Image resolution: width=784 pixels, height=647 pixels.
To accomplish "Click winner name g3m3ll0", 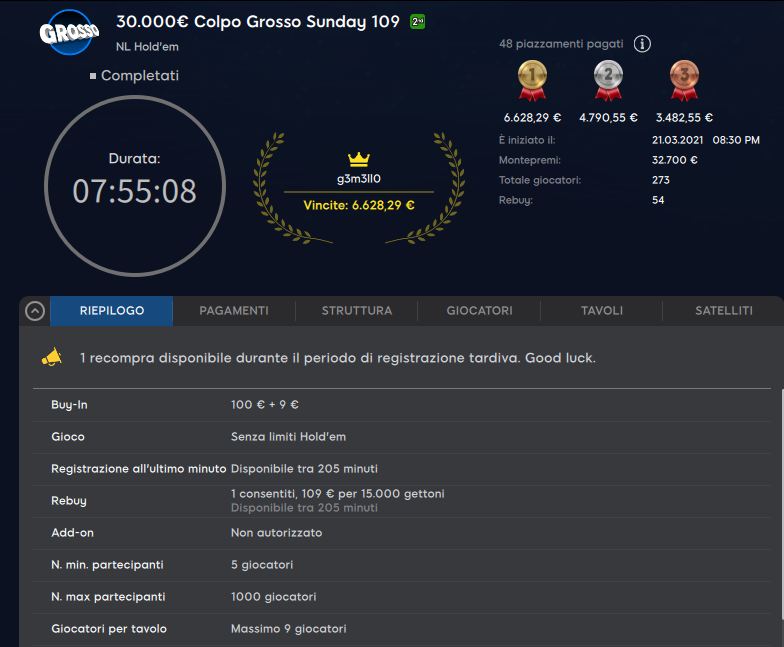I will 358,178.
